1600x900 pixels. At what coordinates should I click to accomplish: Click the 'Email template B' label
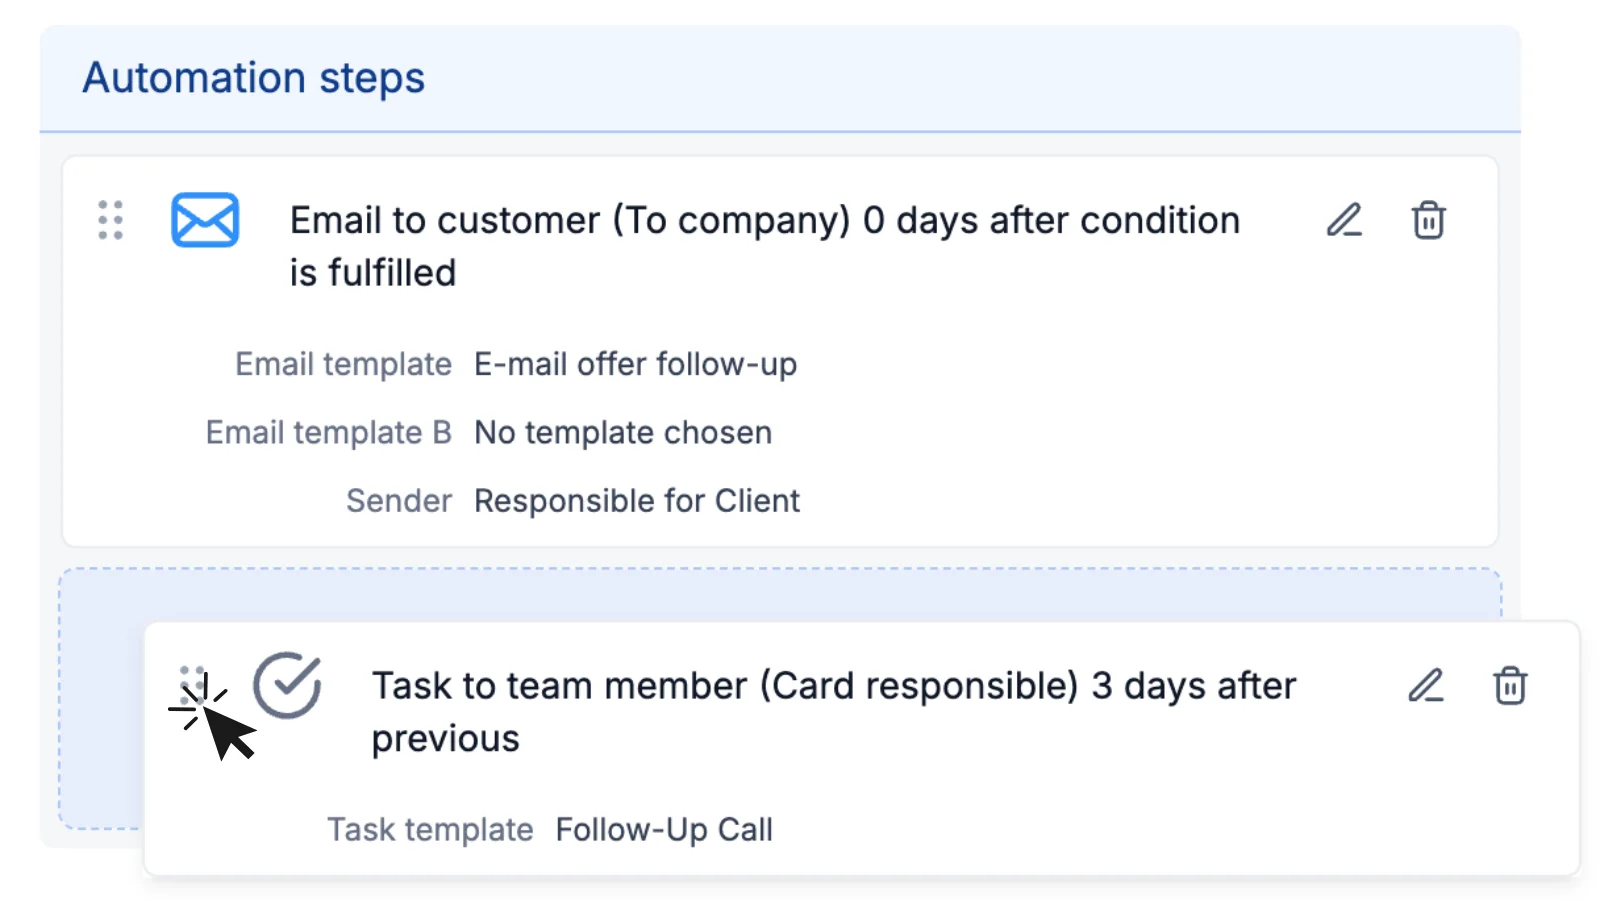pos(328,432)
